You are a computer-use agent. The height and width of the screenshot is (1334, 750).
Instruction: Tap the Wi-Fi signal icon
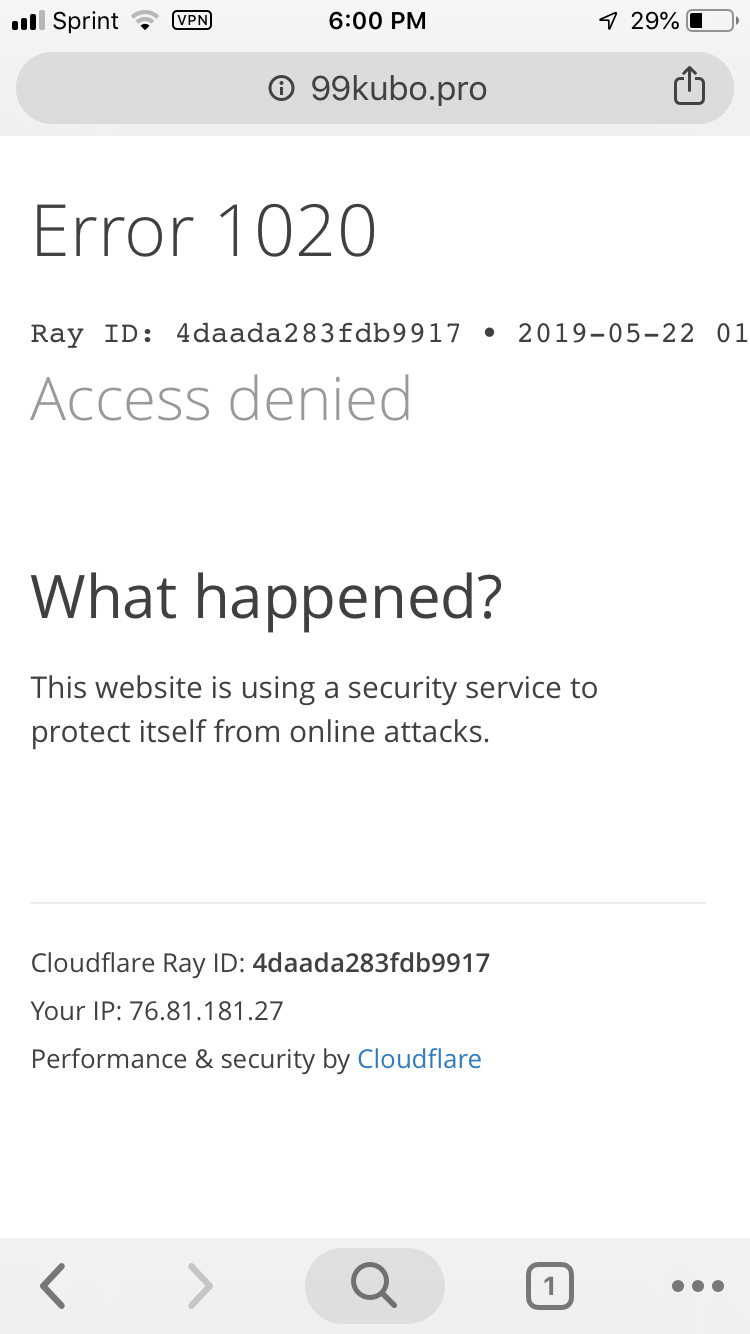tap(146, 21)
